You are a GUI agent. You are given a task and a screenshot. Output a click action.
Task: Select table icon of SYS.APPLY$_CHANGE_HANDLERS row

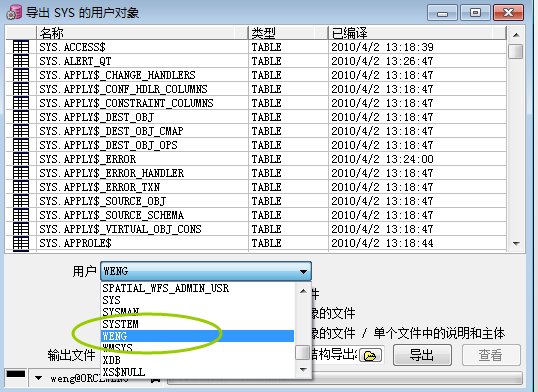(21, 75)
